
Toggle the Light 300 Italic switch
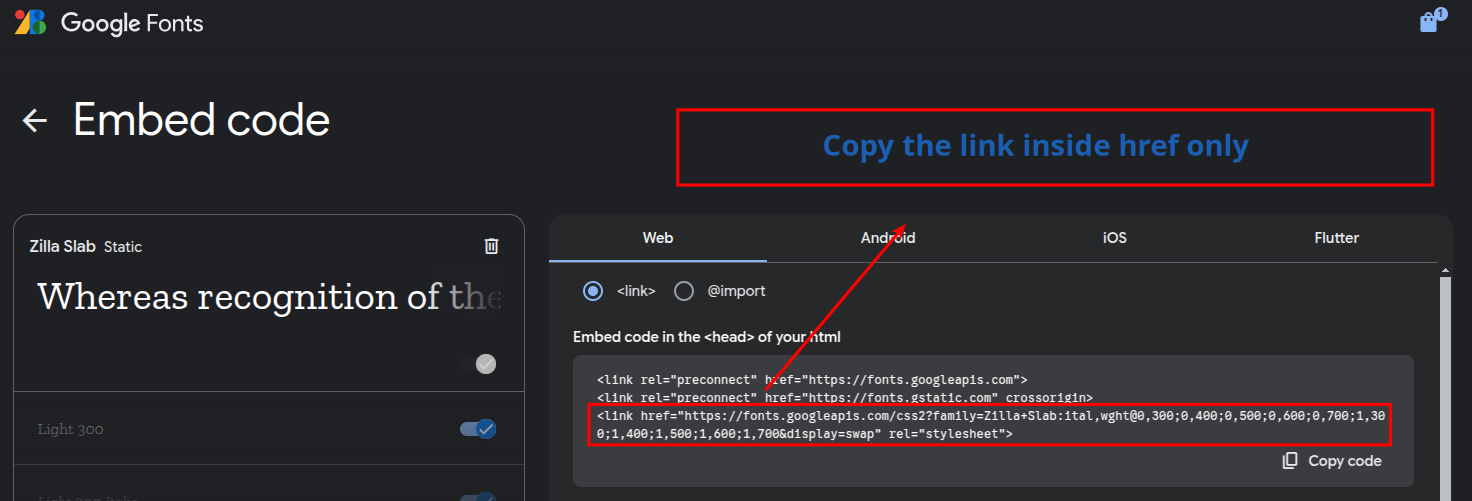click(x=478, y=496)
